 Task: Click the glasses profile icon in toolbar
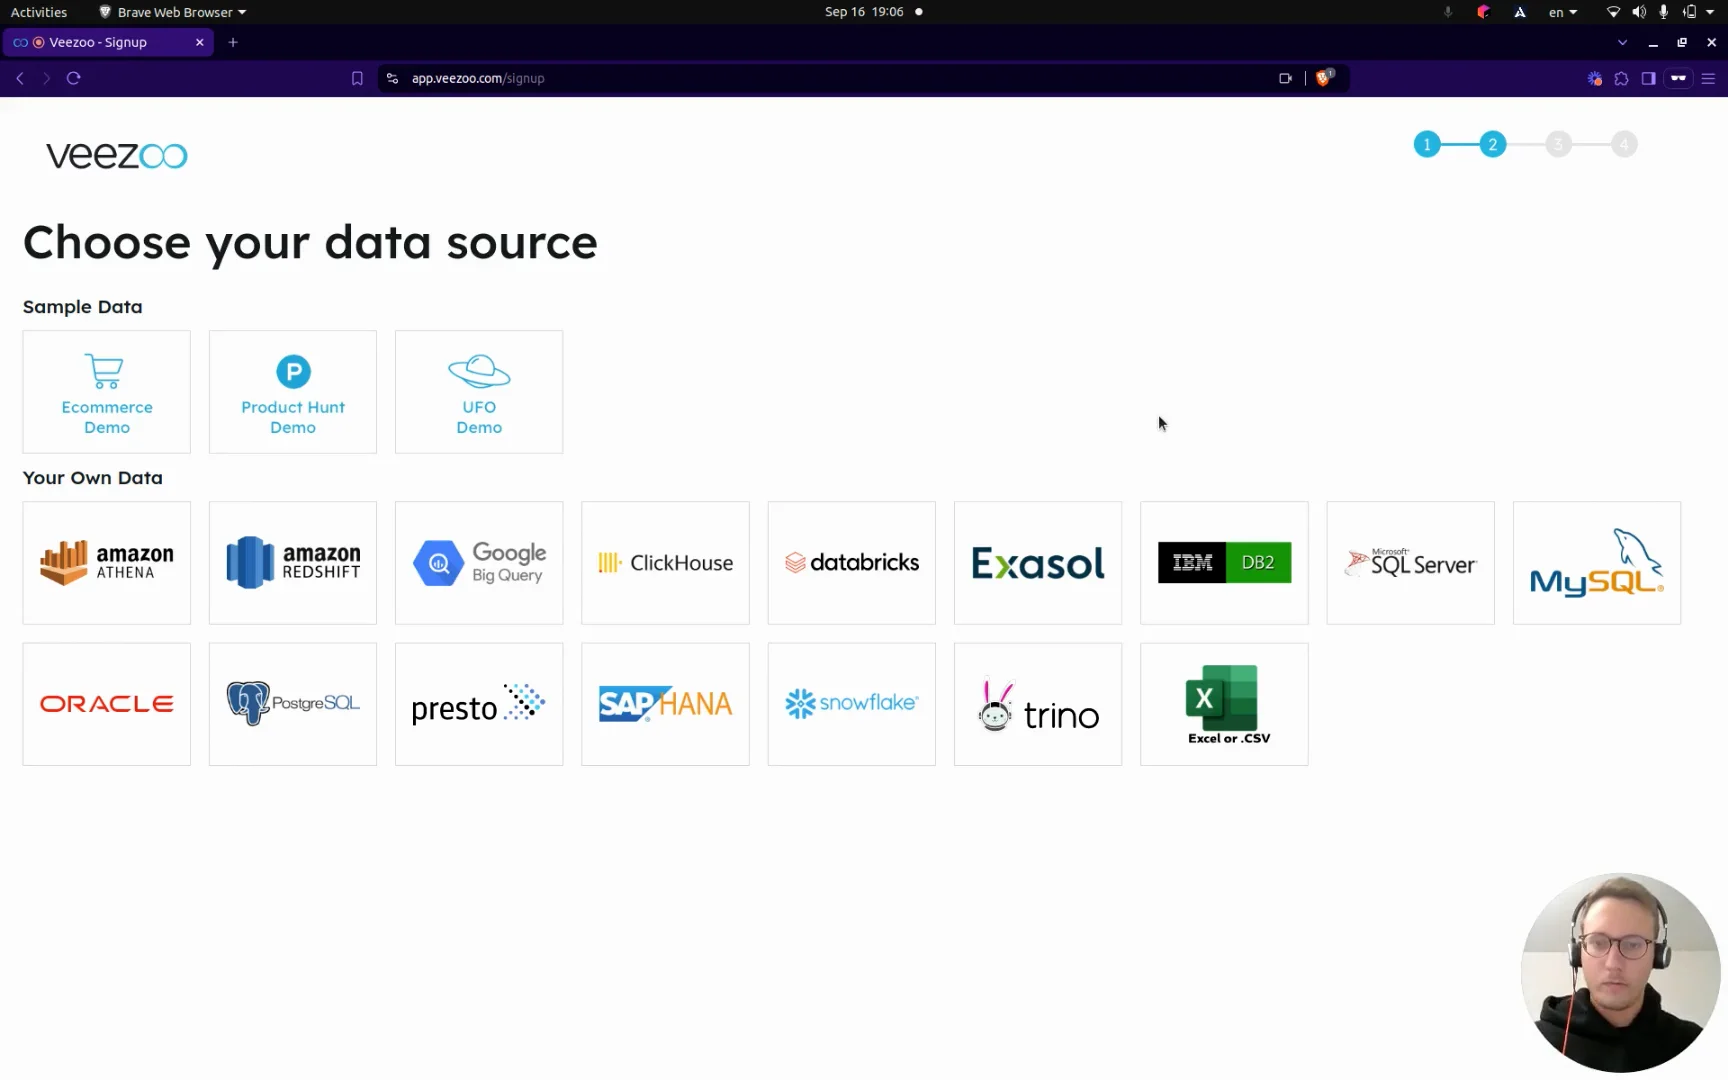(x=1680, y=78)
